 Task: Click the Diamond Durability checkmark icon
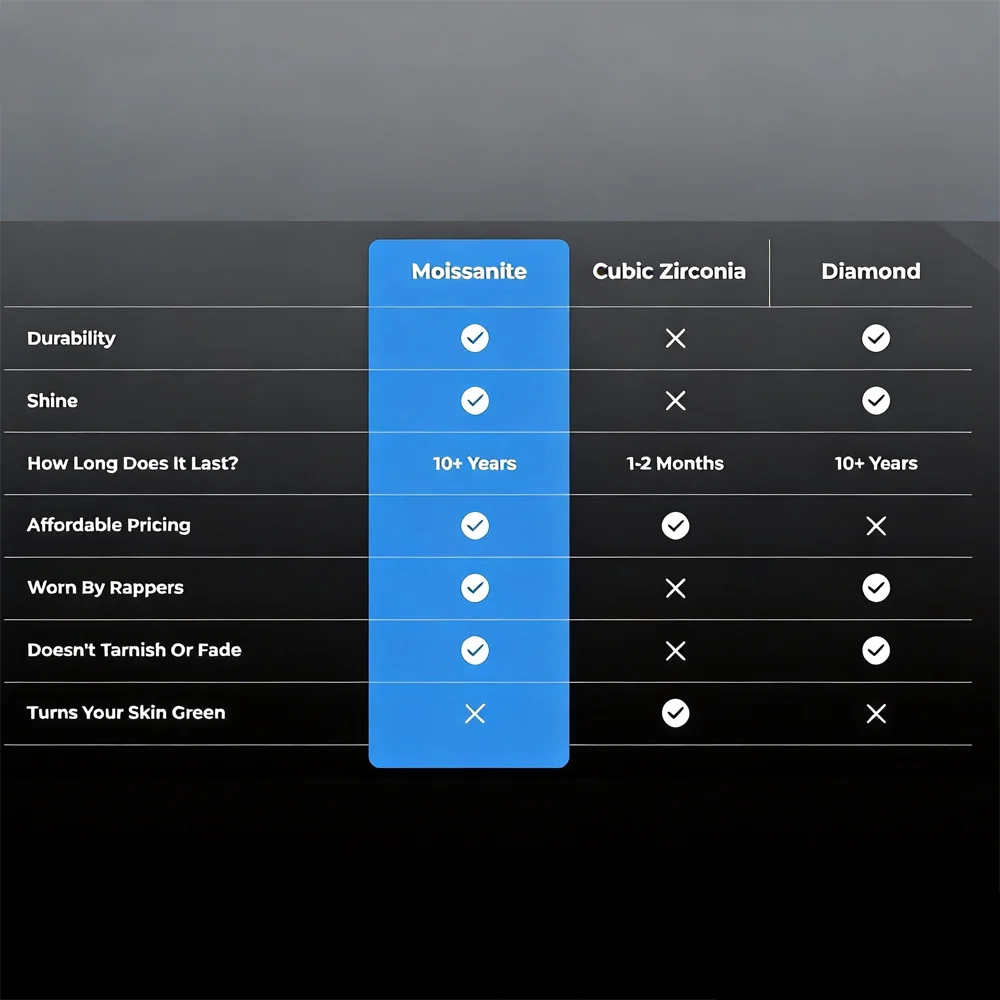[x=876, y=339]
